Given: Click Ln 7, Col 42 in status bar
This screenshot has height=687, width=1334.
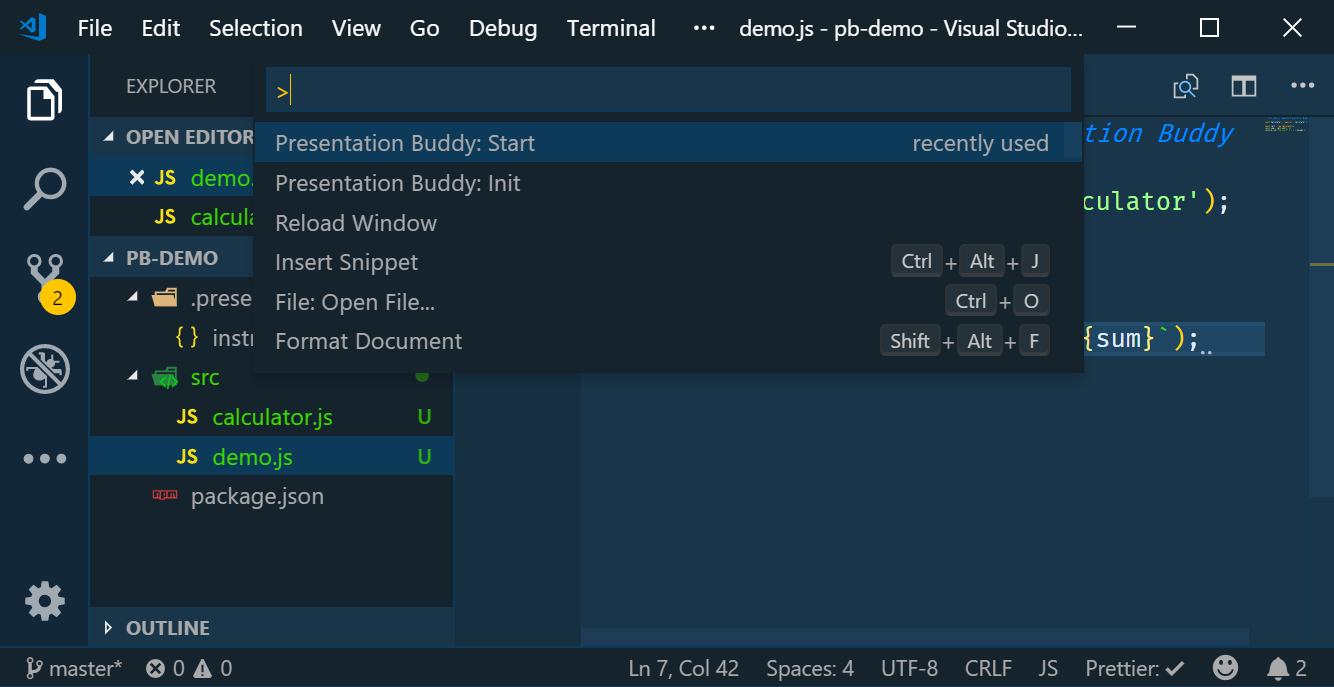Looking at the screenshot, I should pyautogui.click(x=683, y=668).
